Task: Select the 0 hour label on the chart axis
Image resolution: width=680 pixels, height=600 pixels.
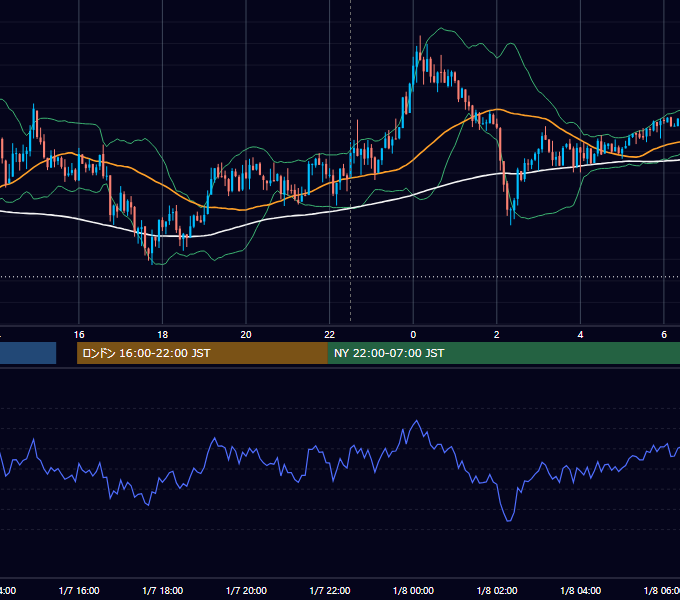Action: [x=413, y=335]
